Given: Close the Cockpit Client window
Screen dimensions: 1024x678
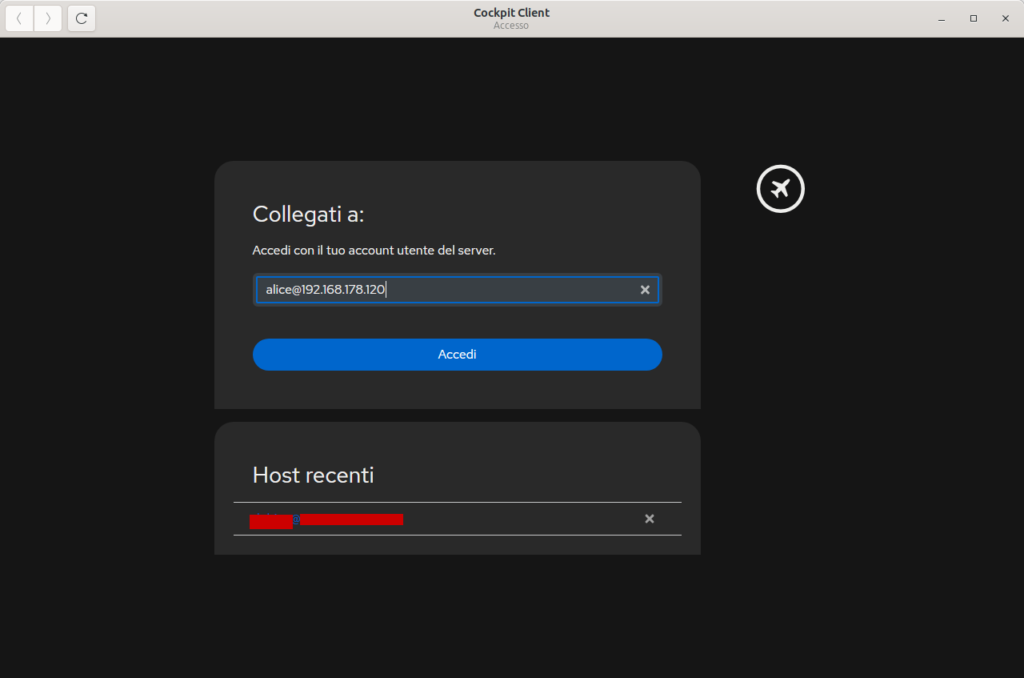Looking at the screenshot, I should click(1005, 18).
